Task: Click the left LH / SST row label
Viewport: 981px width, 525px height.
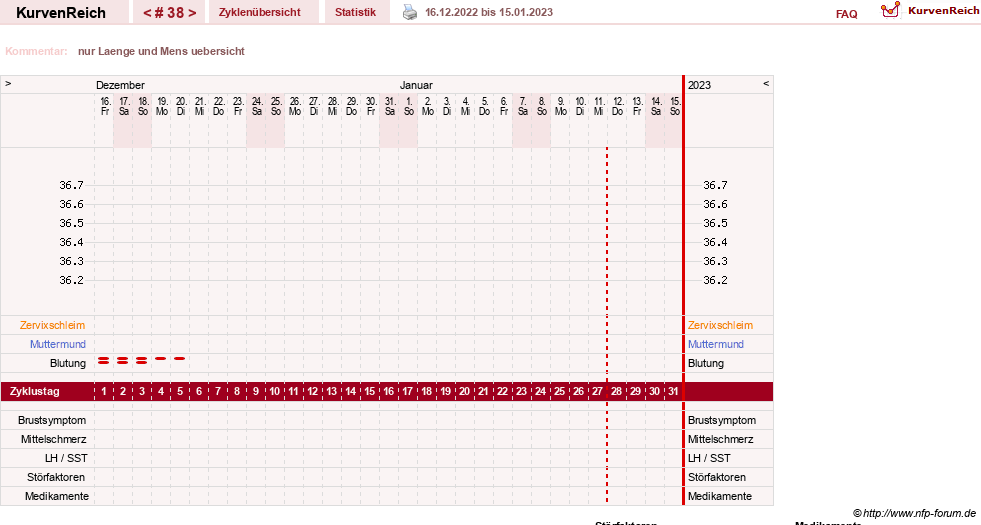Action: coord(66,458)
